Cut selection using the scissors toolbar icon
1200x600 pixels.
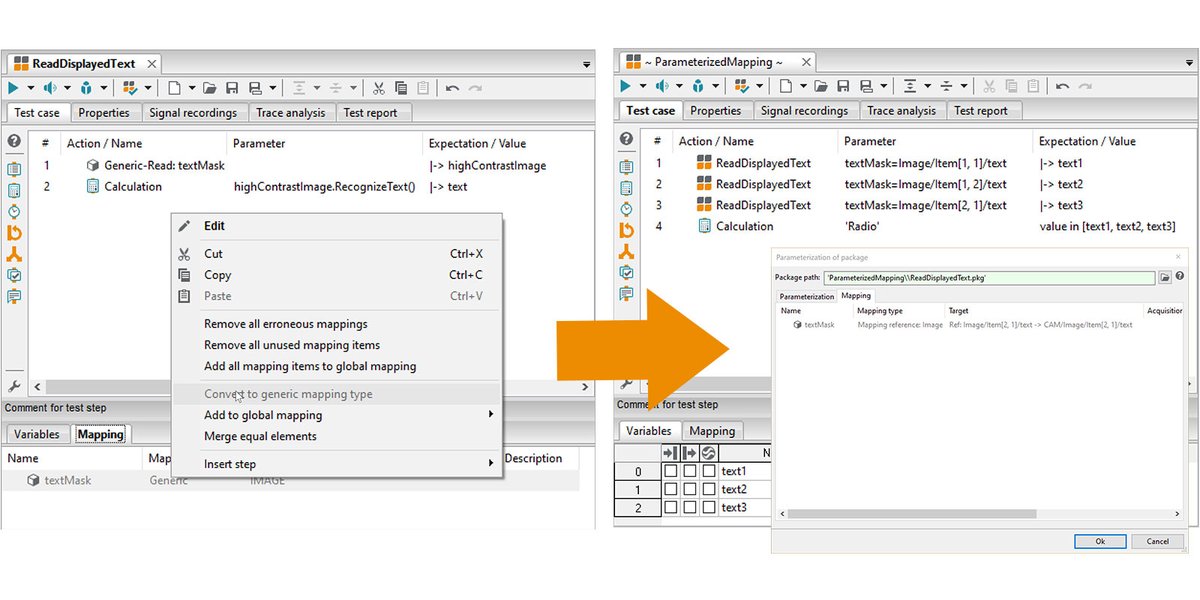click(378, 87)
